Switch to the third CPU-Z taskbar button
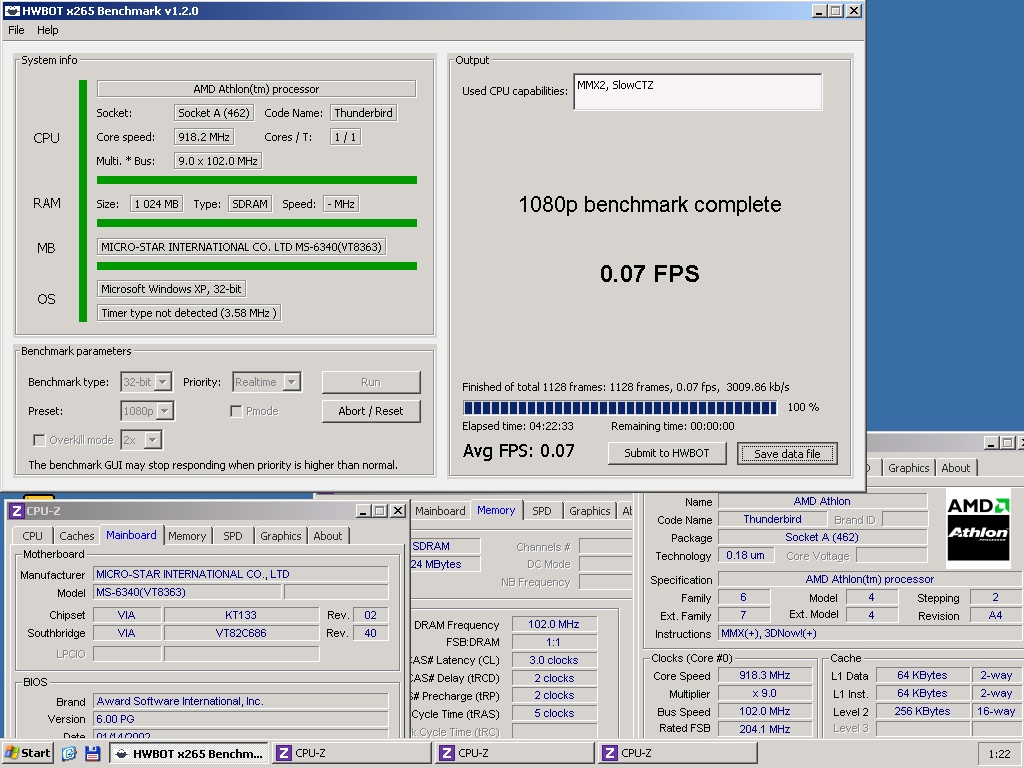This screenshot has width=1024, height=768. click(678, 753)
